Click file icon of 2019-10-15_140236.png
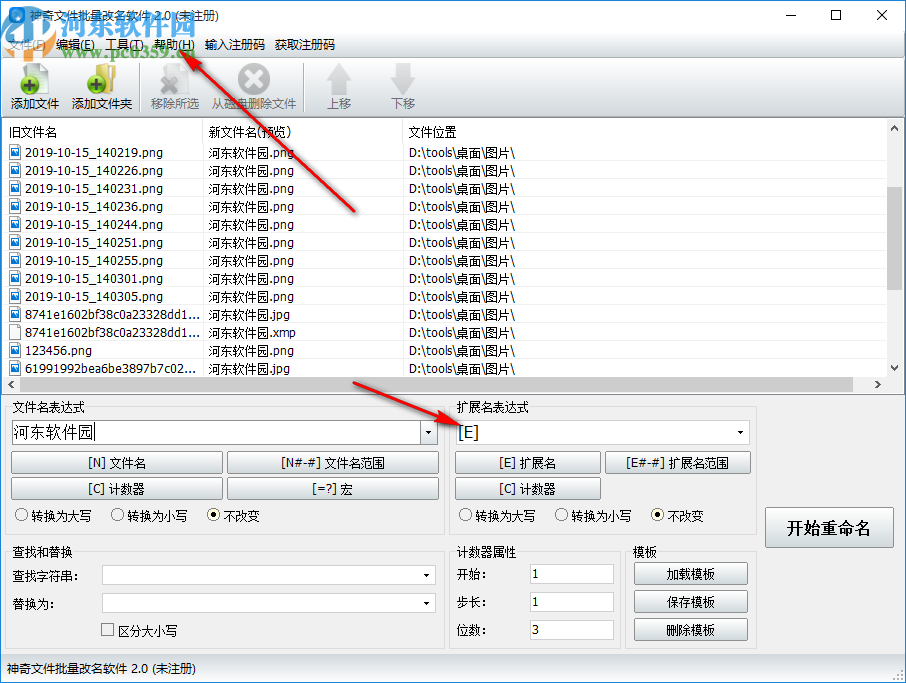 (15, 206)
